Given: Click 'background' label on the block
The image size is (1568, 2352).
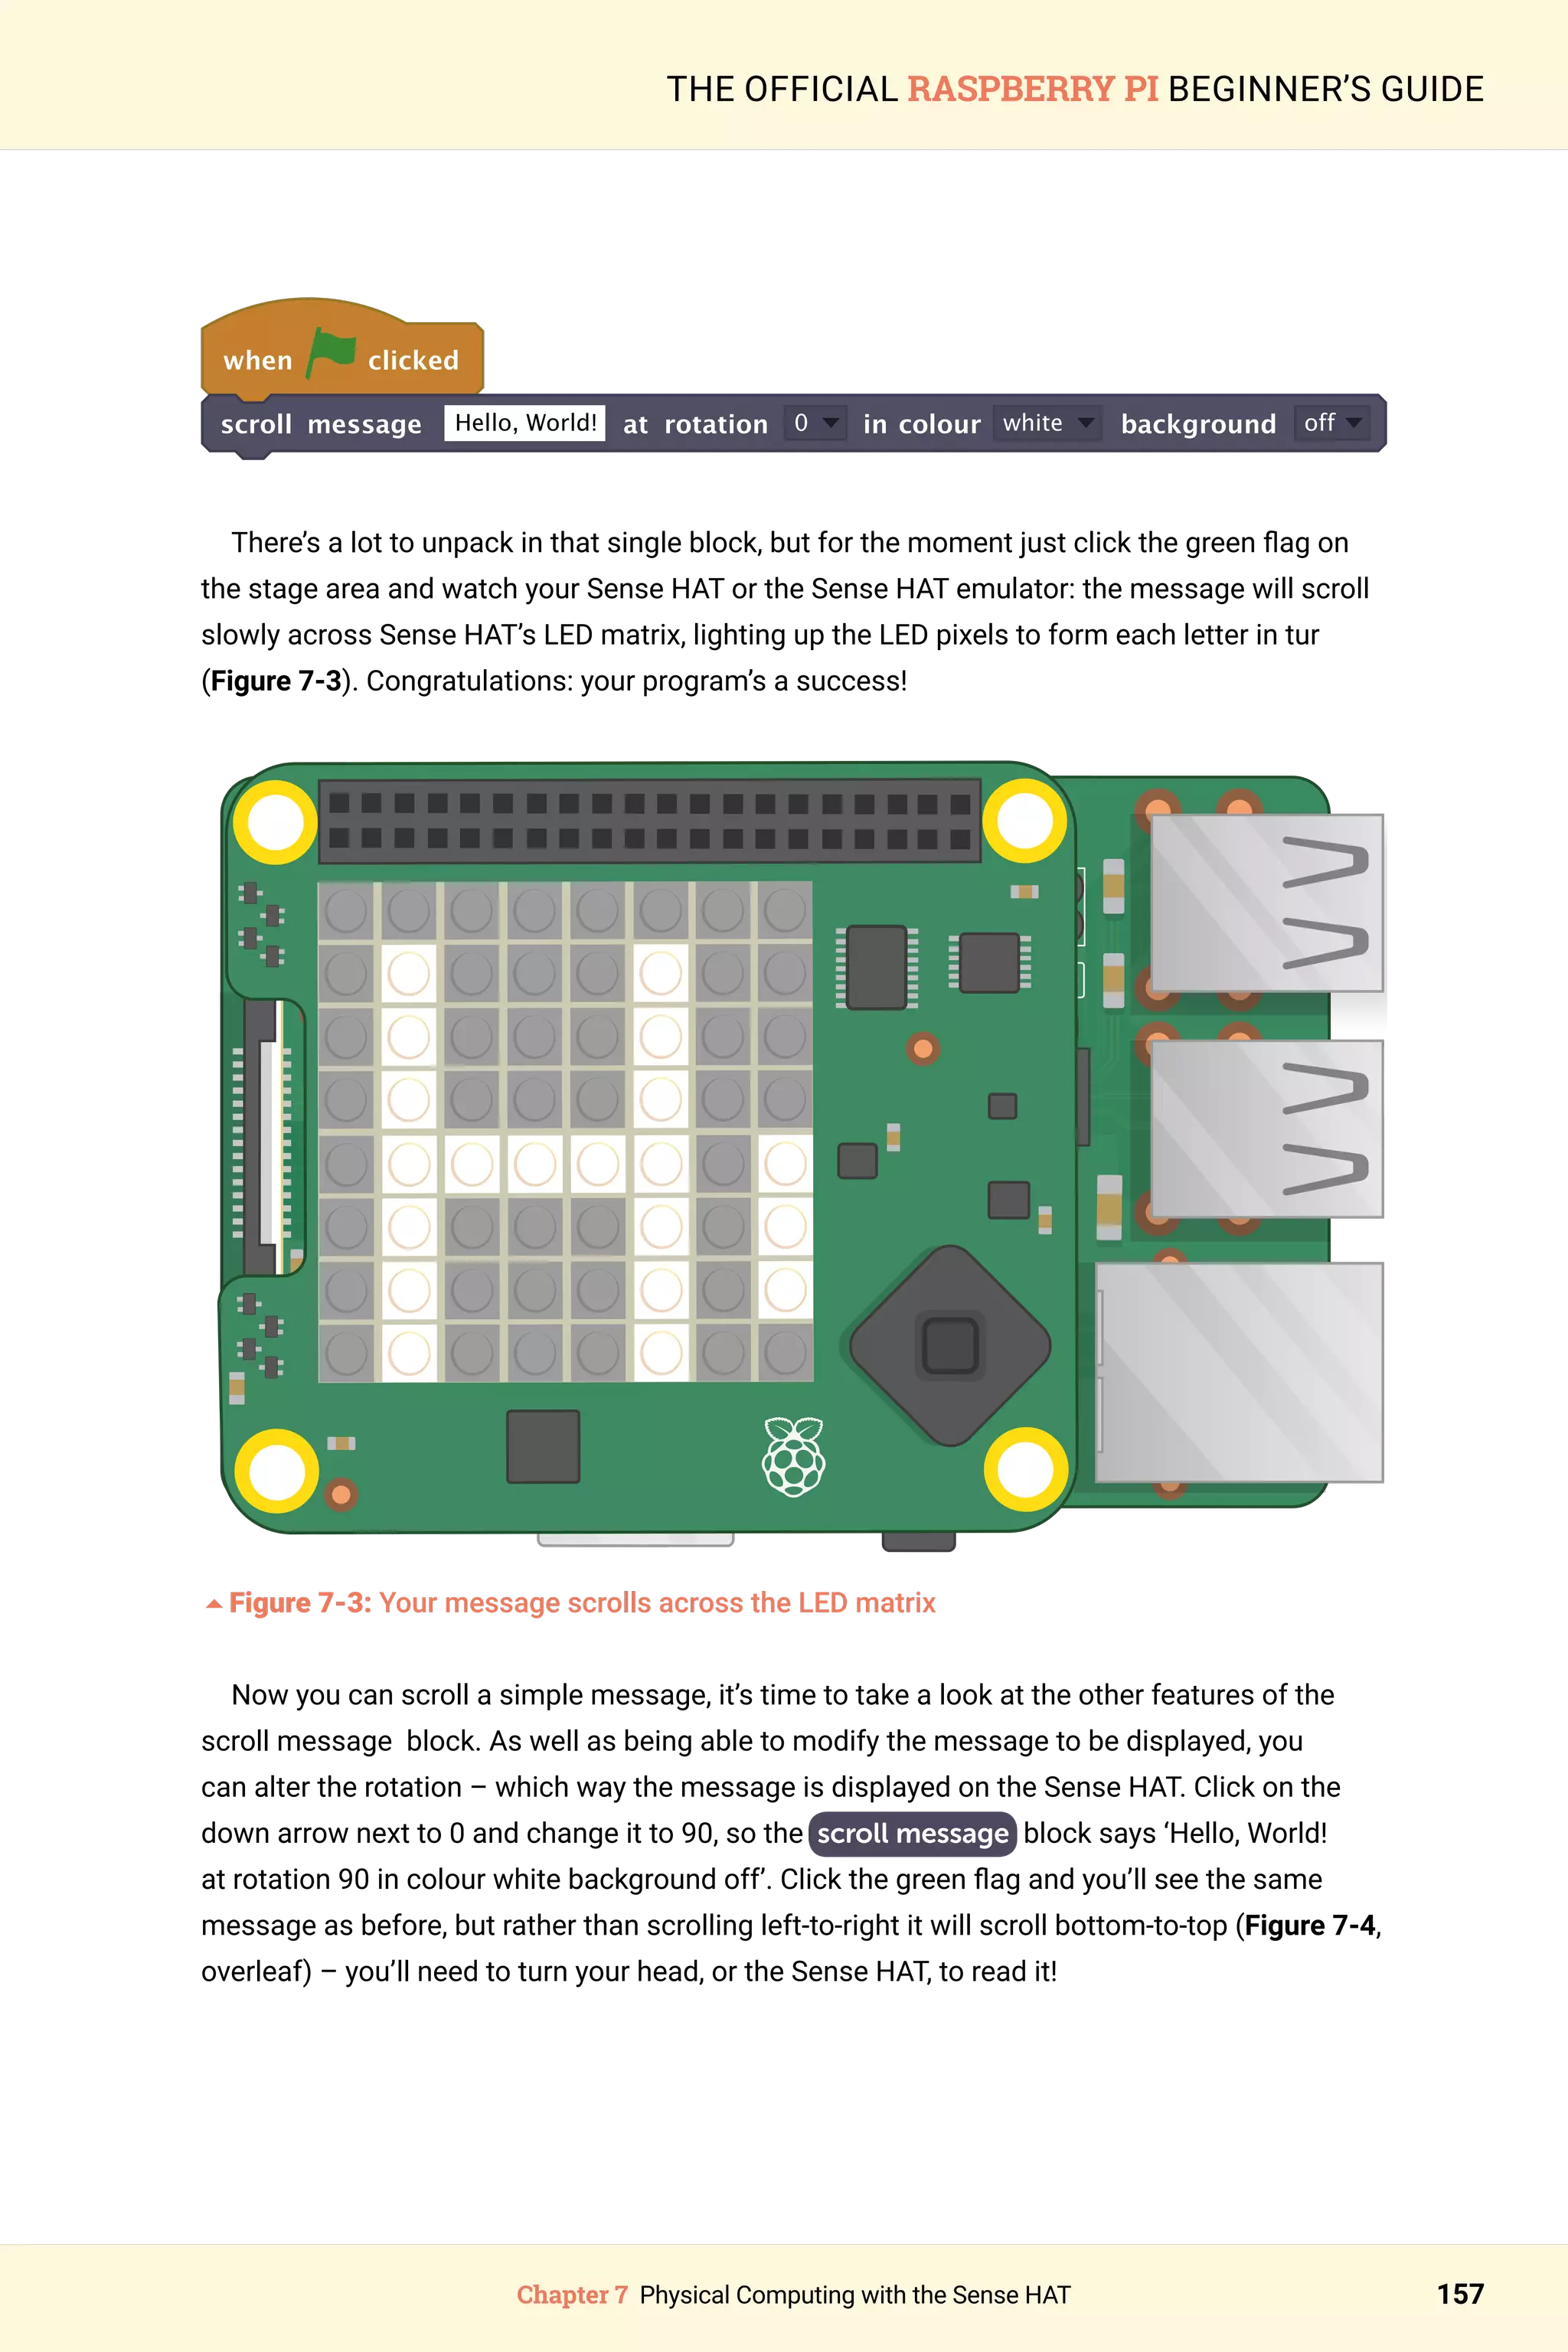Looking at the screenshot, I should [1198, 425].
